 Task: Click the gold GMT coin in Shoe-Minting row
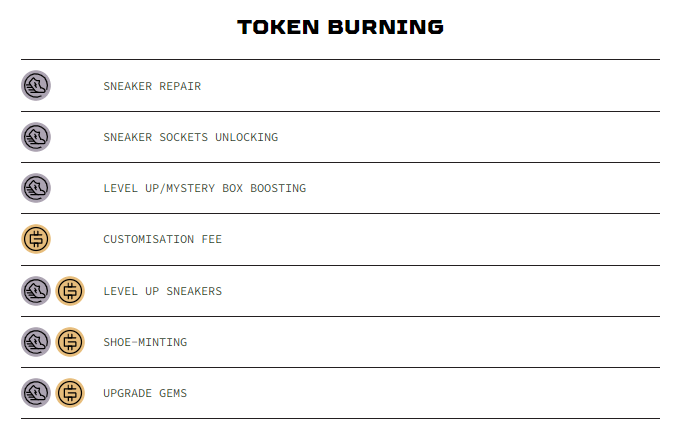pos(70,342)
